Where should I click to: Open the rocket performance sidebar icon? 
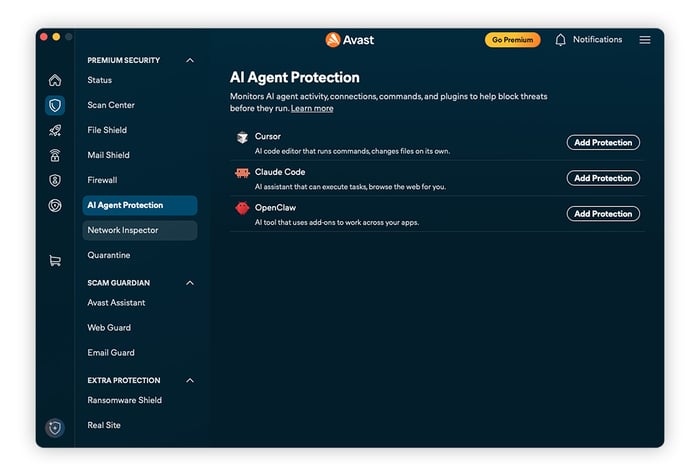pyautogui.click(x=55, y=130)
